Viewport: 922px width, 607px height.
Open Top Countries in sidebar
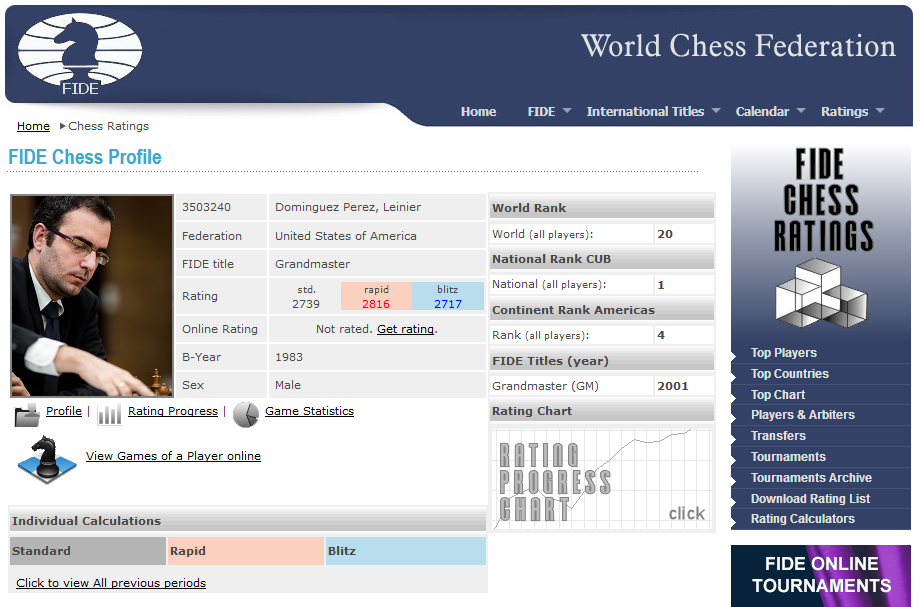(790, 373)
